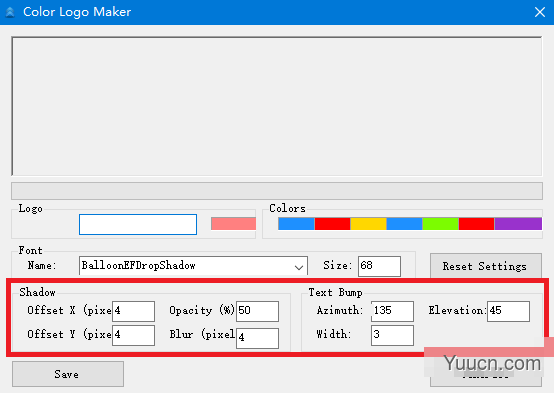This screenshot has width=554, height=393.
Task: Click the Shadow Opacity field showing 50
Action: (257, 311)
